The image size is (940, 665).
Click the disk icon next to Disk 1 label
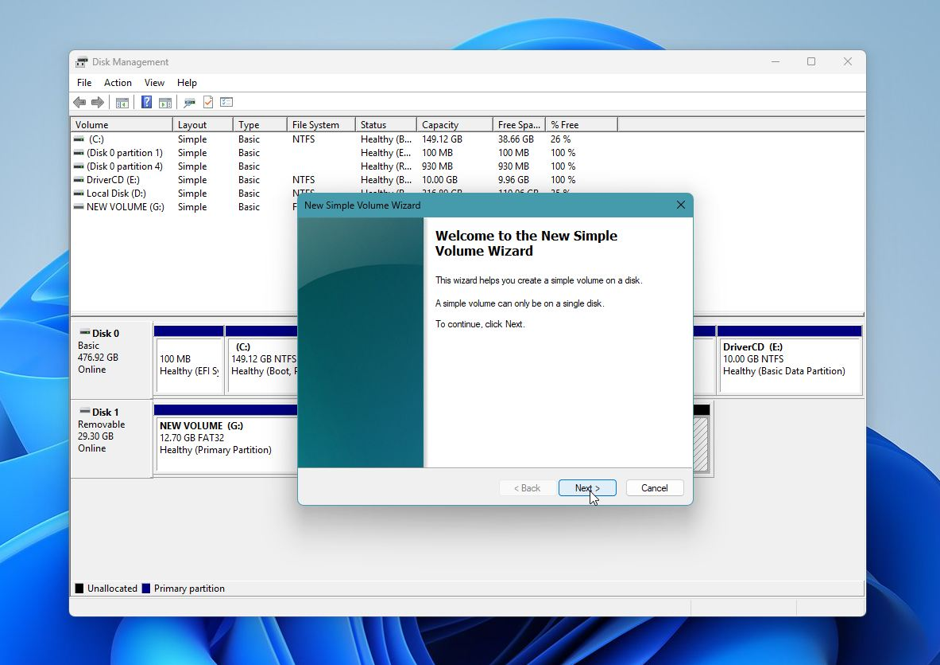[85, 412]
